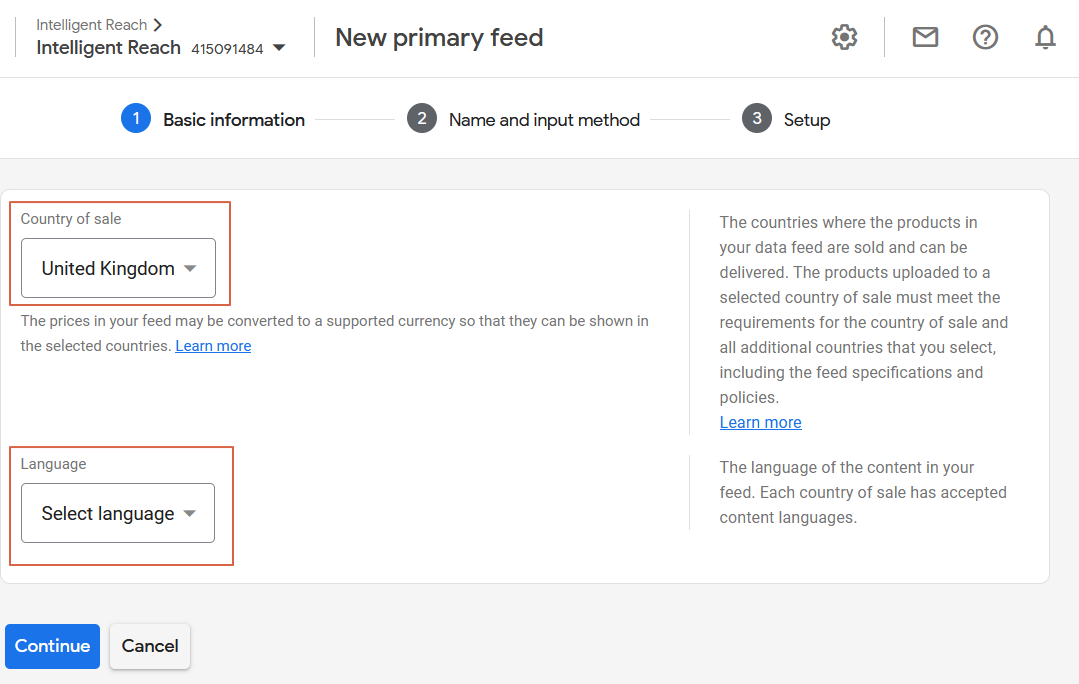The height and width of the screenshot is (684, 1079).
Task: Open Learn more link about currency conversion
Action: (213, 346)
